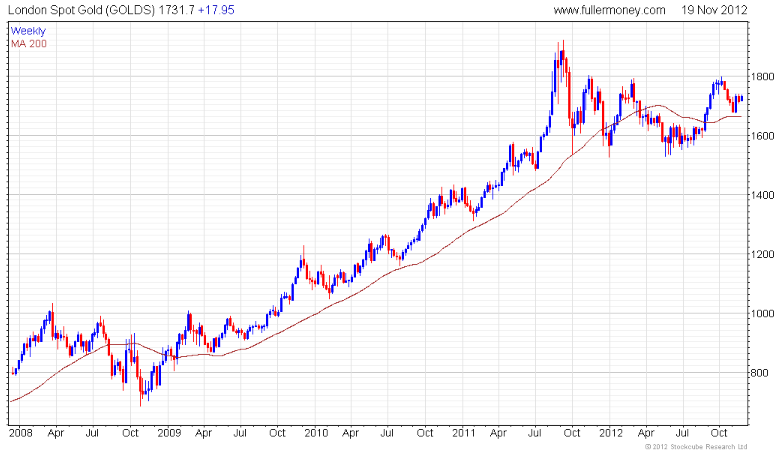Click the 1400 price axis label
Viewport: 783px width, 454px height.
click(x=763, y=195)
